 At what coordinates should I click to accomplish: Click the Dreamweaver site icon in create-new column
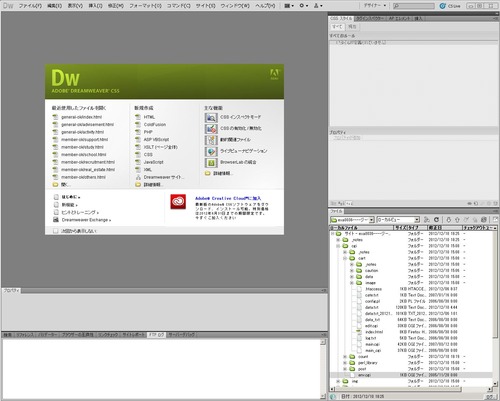click(138, 177)
